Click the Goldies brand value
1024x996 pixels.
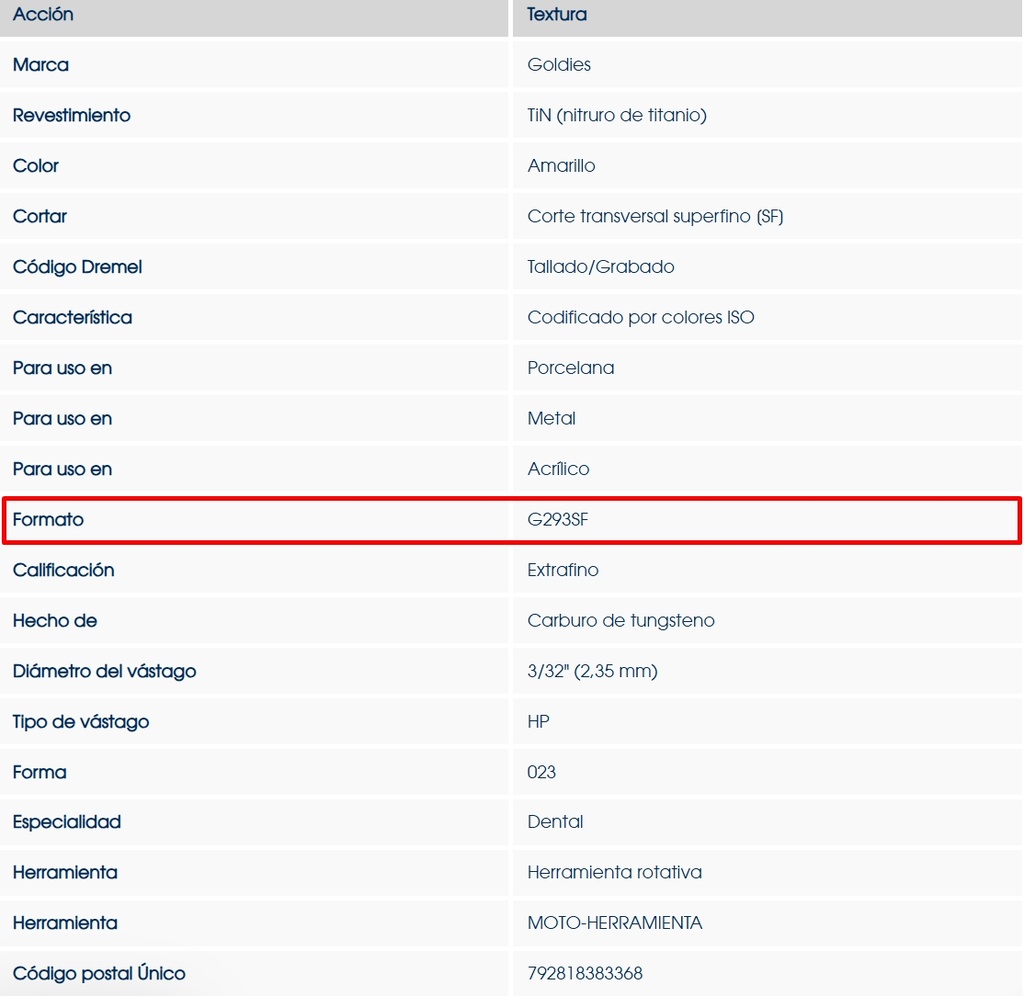[559, 65]
